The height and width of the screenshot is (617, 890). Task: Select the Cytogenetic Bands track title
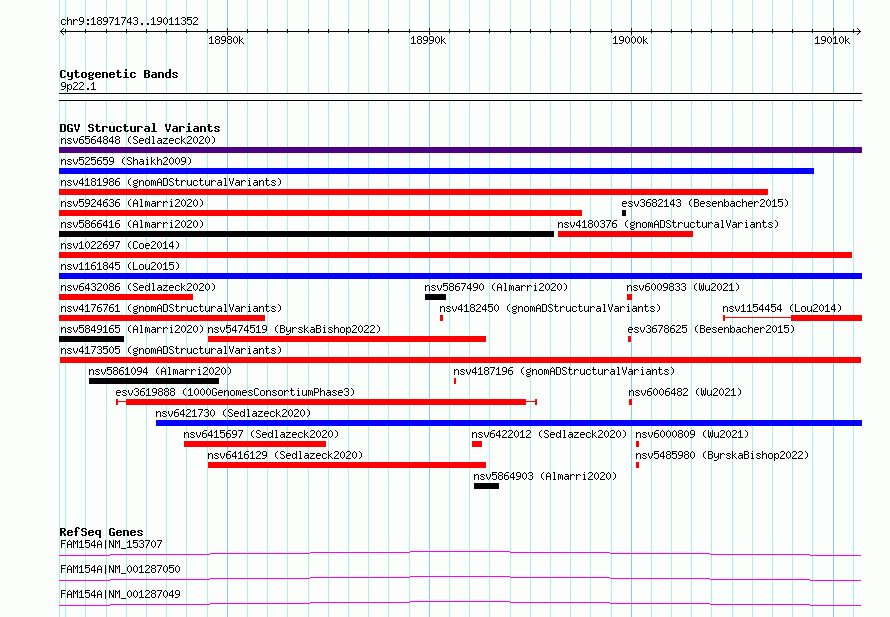click(119, 74)
